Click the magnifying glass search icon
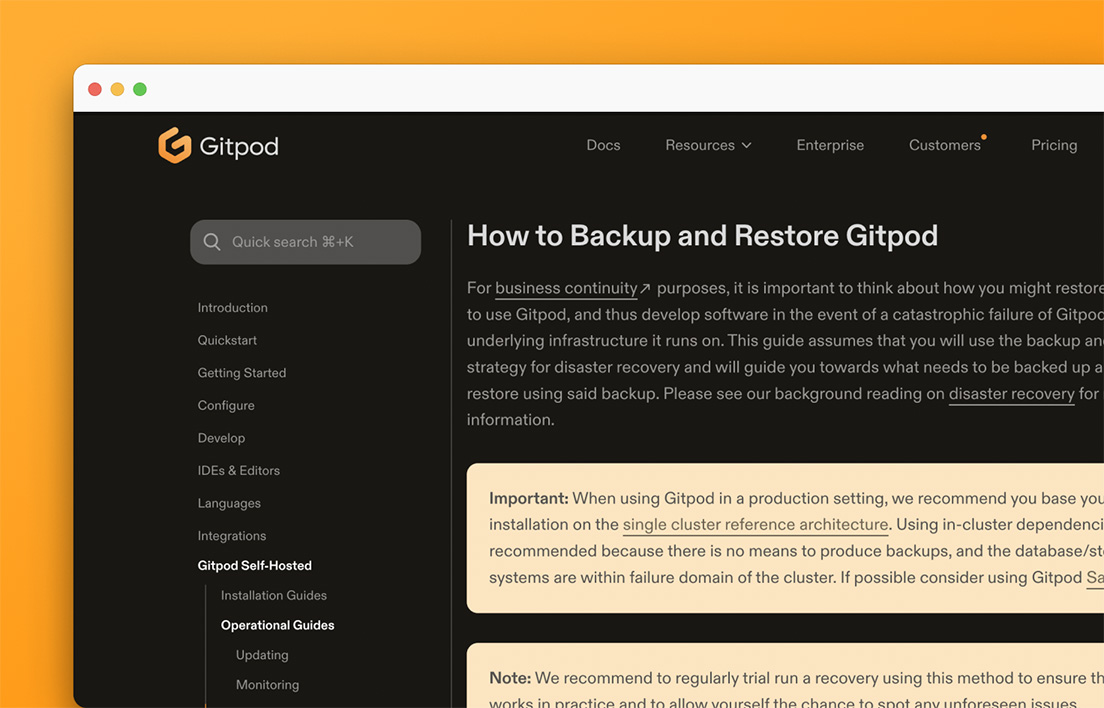This screenshot has width=1104, height=708. point(212,242)
